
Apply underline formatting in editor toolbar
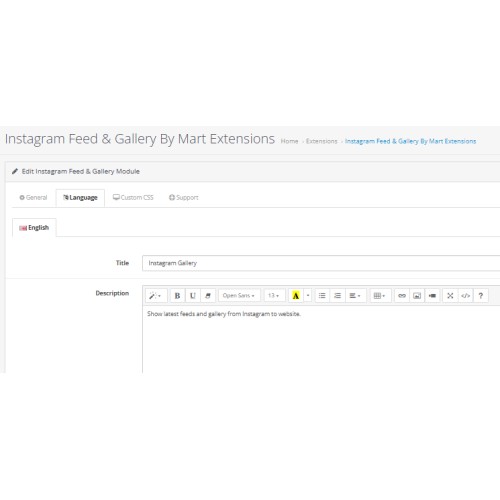(193, 296)
